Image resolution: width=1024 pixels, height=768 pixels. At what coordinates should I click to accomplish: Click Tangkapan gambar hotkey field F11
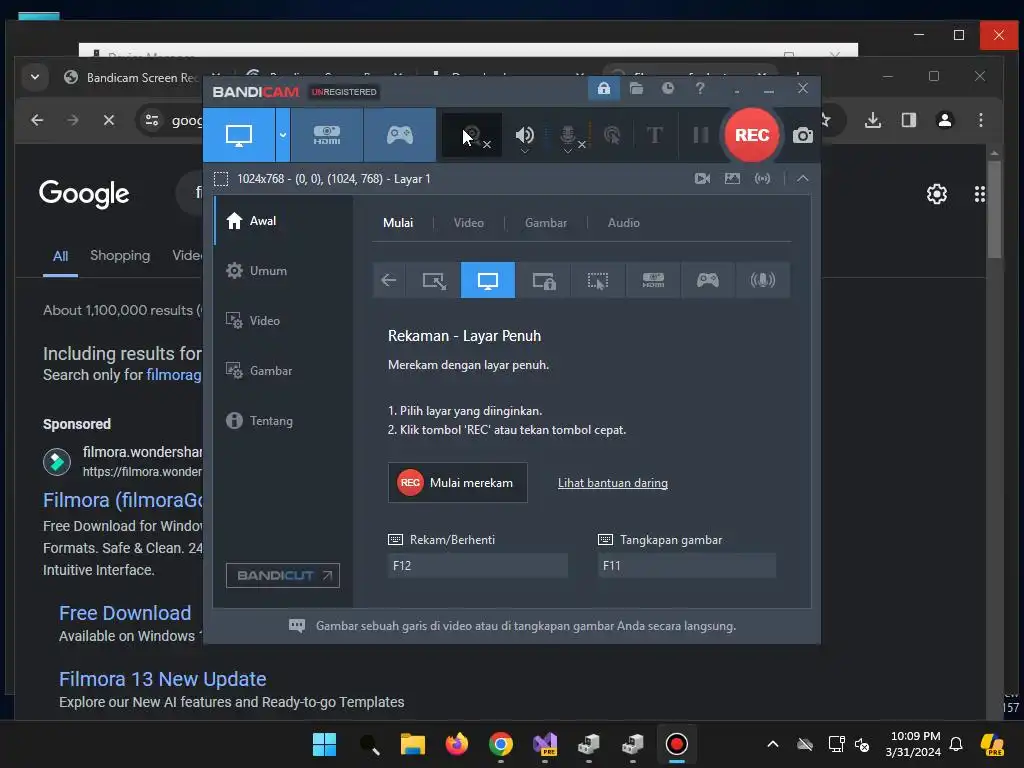686,566
